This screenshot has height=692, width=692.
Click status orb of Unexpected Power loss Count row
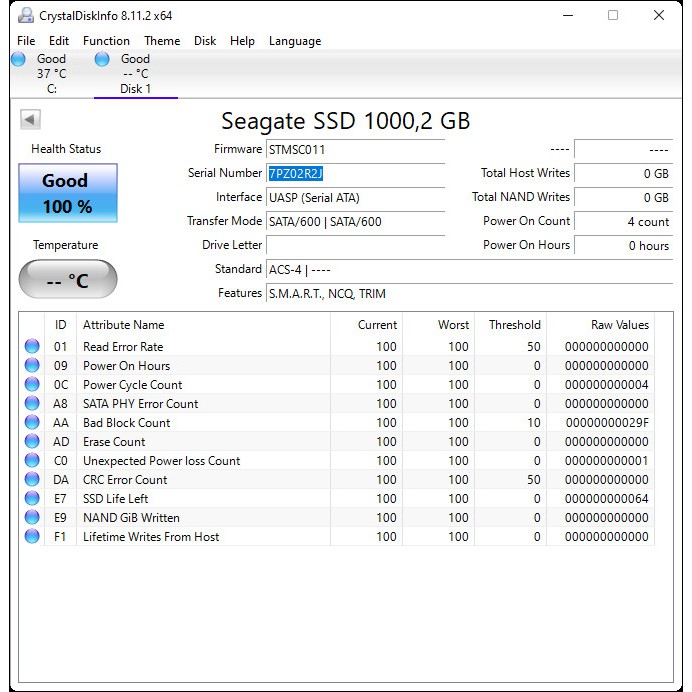32,460
